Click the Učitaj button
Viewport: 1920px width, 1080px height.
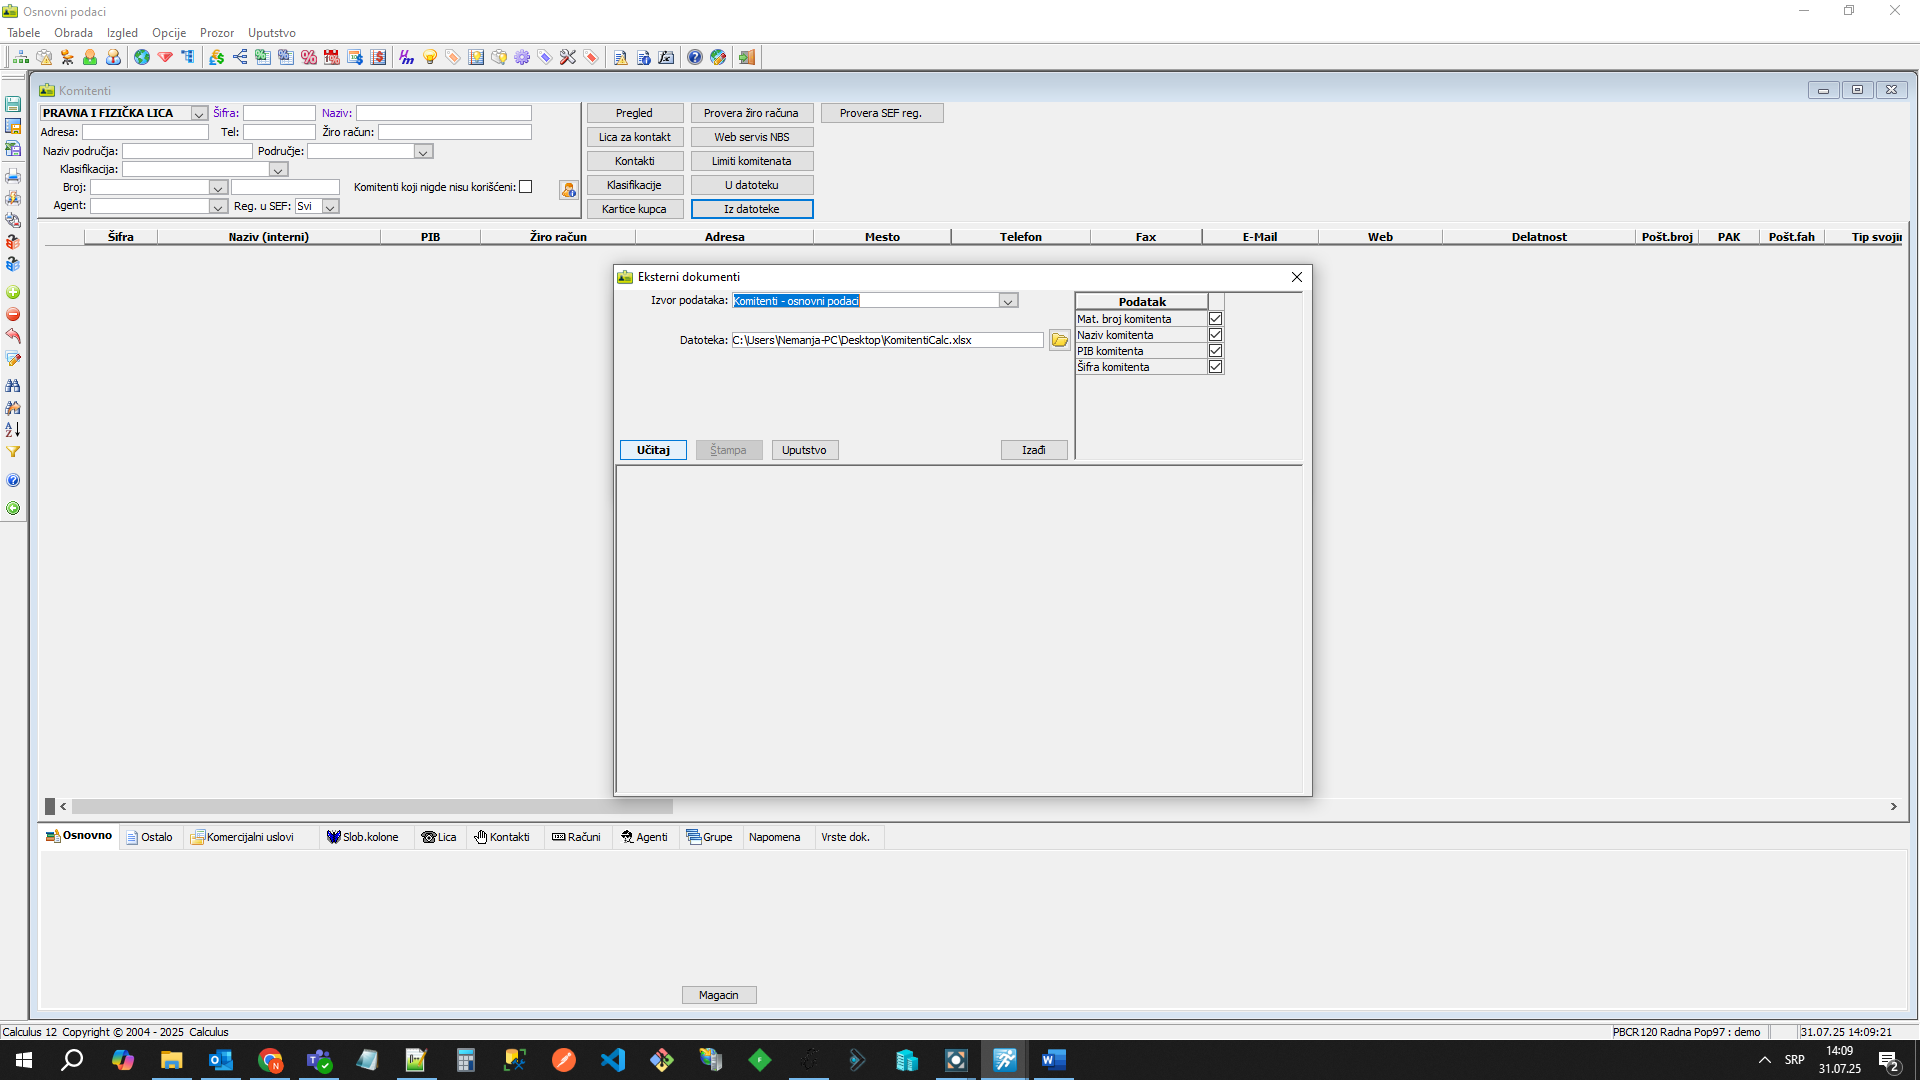point(653,450)
